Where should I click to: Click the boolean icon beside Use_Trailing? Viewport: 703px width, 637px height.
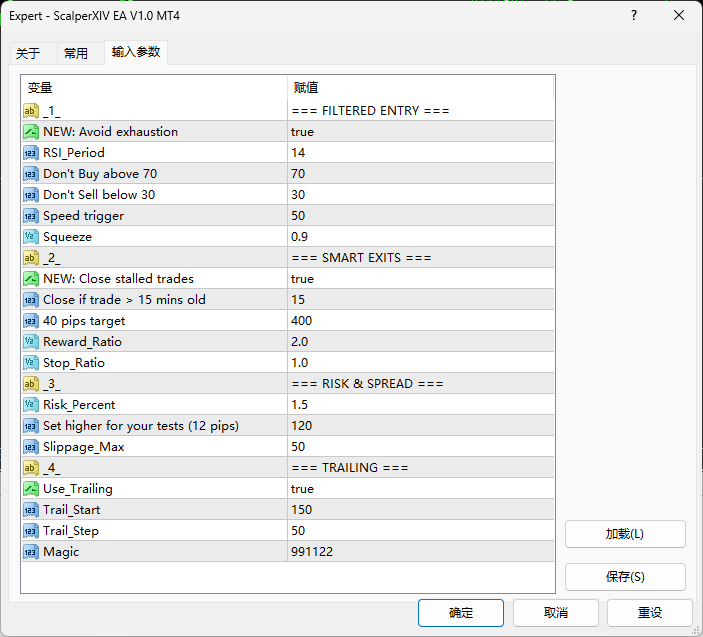point(31,488)
